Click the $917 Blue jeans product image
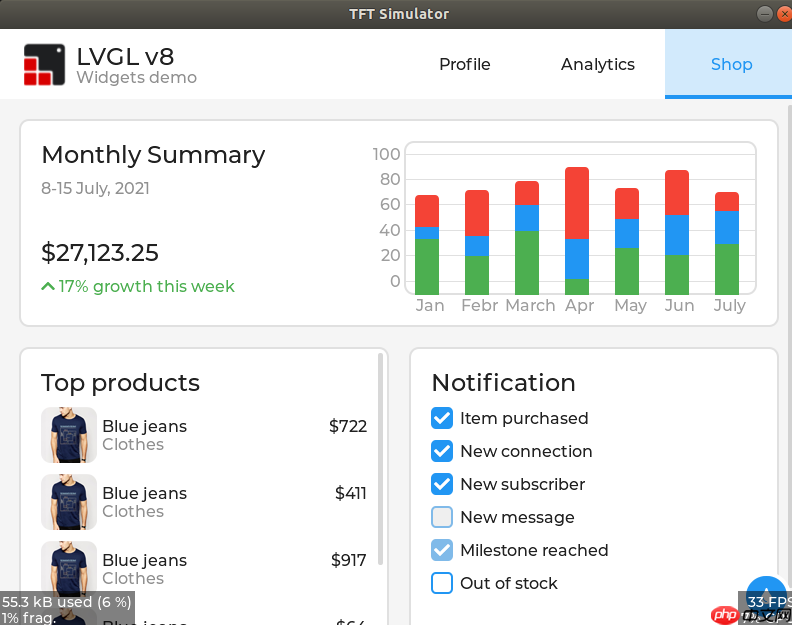The width and height of the screenshot is (792, 625). pos(69,569)
